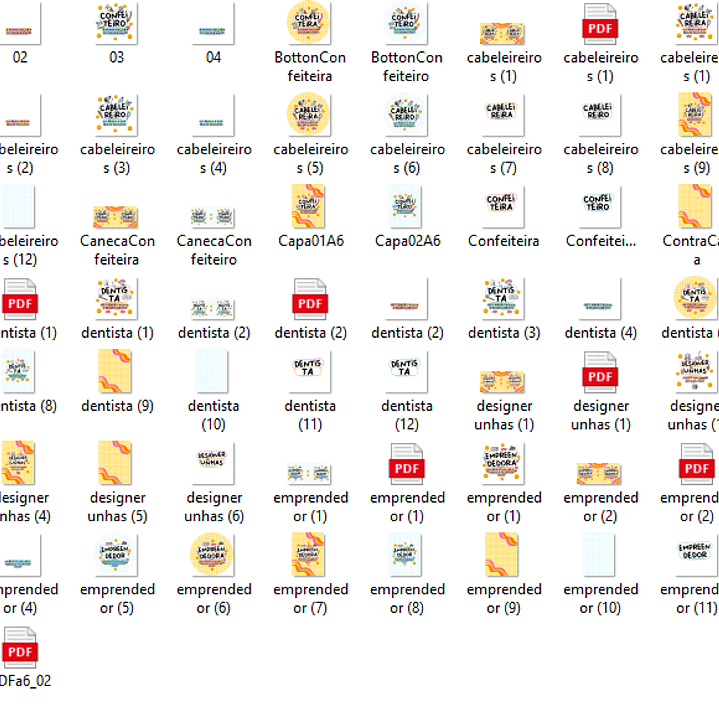This screenshot has height=719, width=719.
Task: Pick the dentista (10) grid pattern file
Action: [x=214, y=373]
